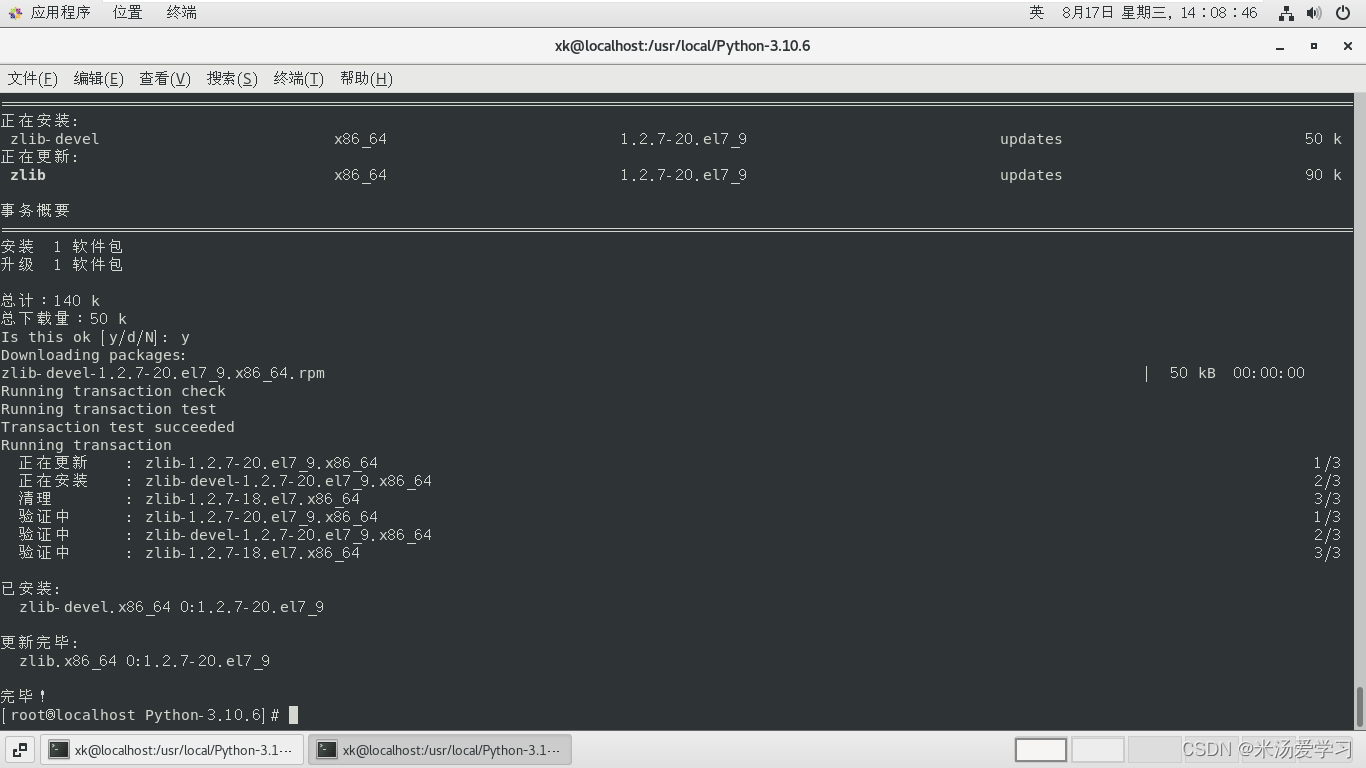Click the terminal window title text
Screen dimensions: 1366x768
(x=682, y=46)
